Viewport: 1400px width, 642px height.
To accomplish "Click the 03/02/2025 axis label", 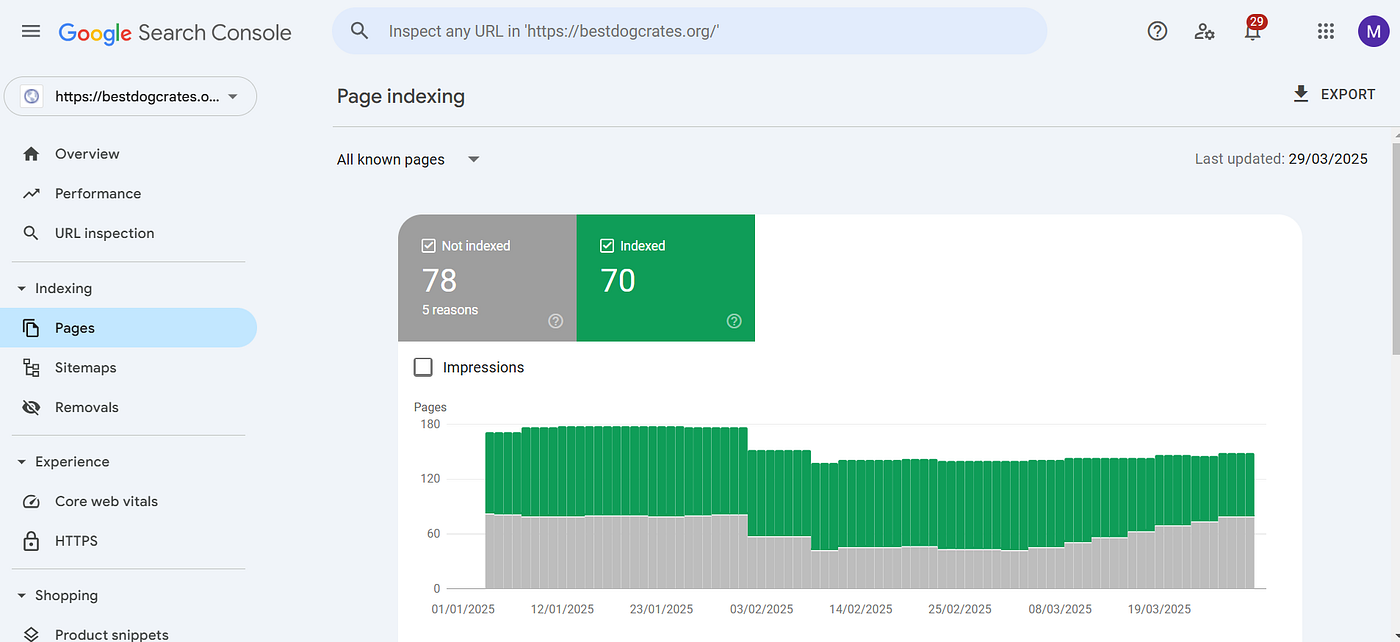I will tap(762, 609).
